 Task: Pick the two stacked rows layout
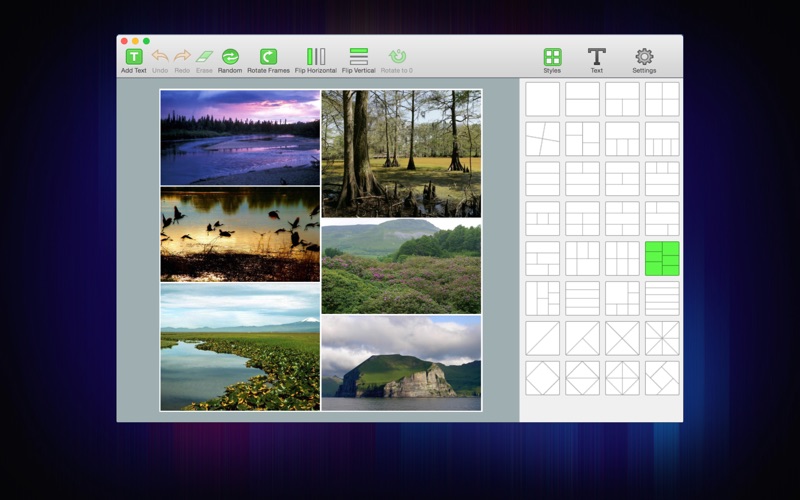click(x=582, y=99)
